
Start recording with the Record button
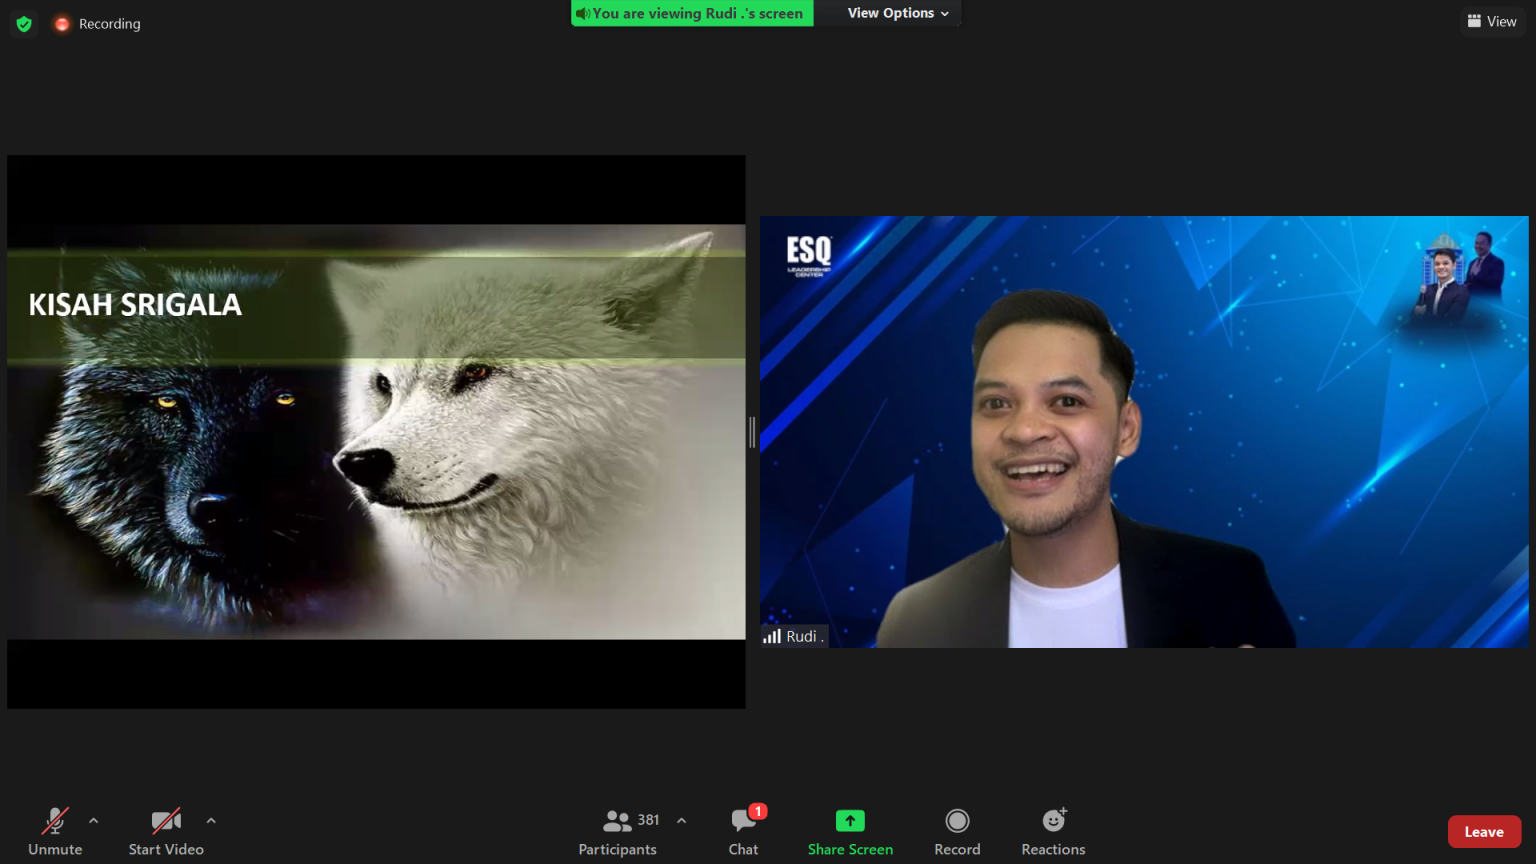[957, 832]
